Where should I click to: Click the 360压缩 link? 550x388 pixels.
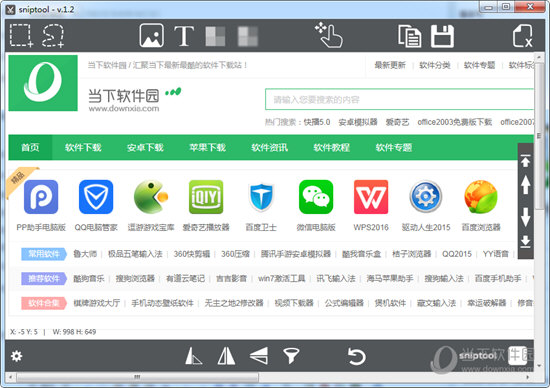tap(235, 254)
